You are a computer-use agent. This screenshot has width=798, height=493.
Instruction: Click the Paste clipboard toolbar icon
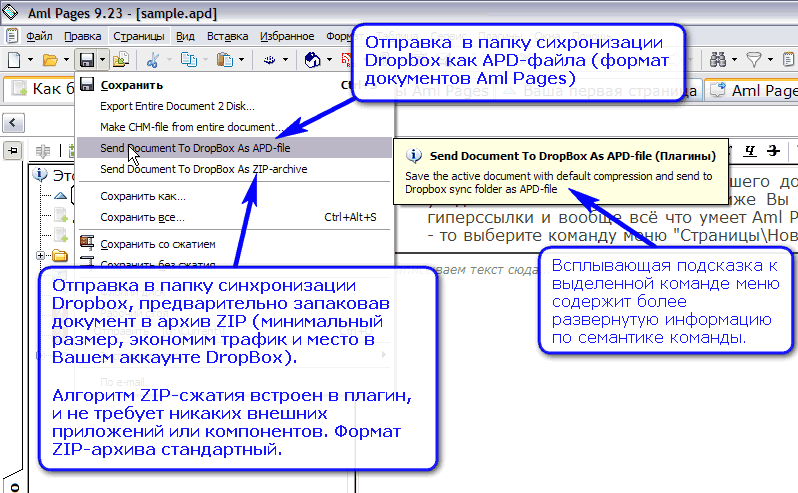point(224,60)
